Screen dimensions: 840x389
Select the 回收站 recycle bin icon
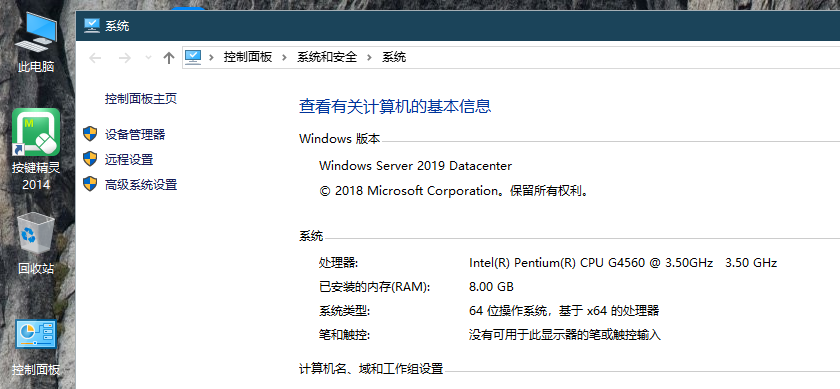coord(36,244)
